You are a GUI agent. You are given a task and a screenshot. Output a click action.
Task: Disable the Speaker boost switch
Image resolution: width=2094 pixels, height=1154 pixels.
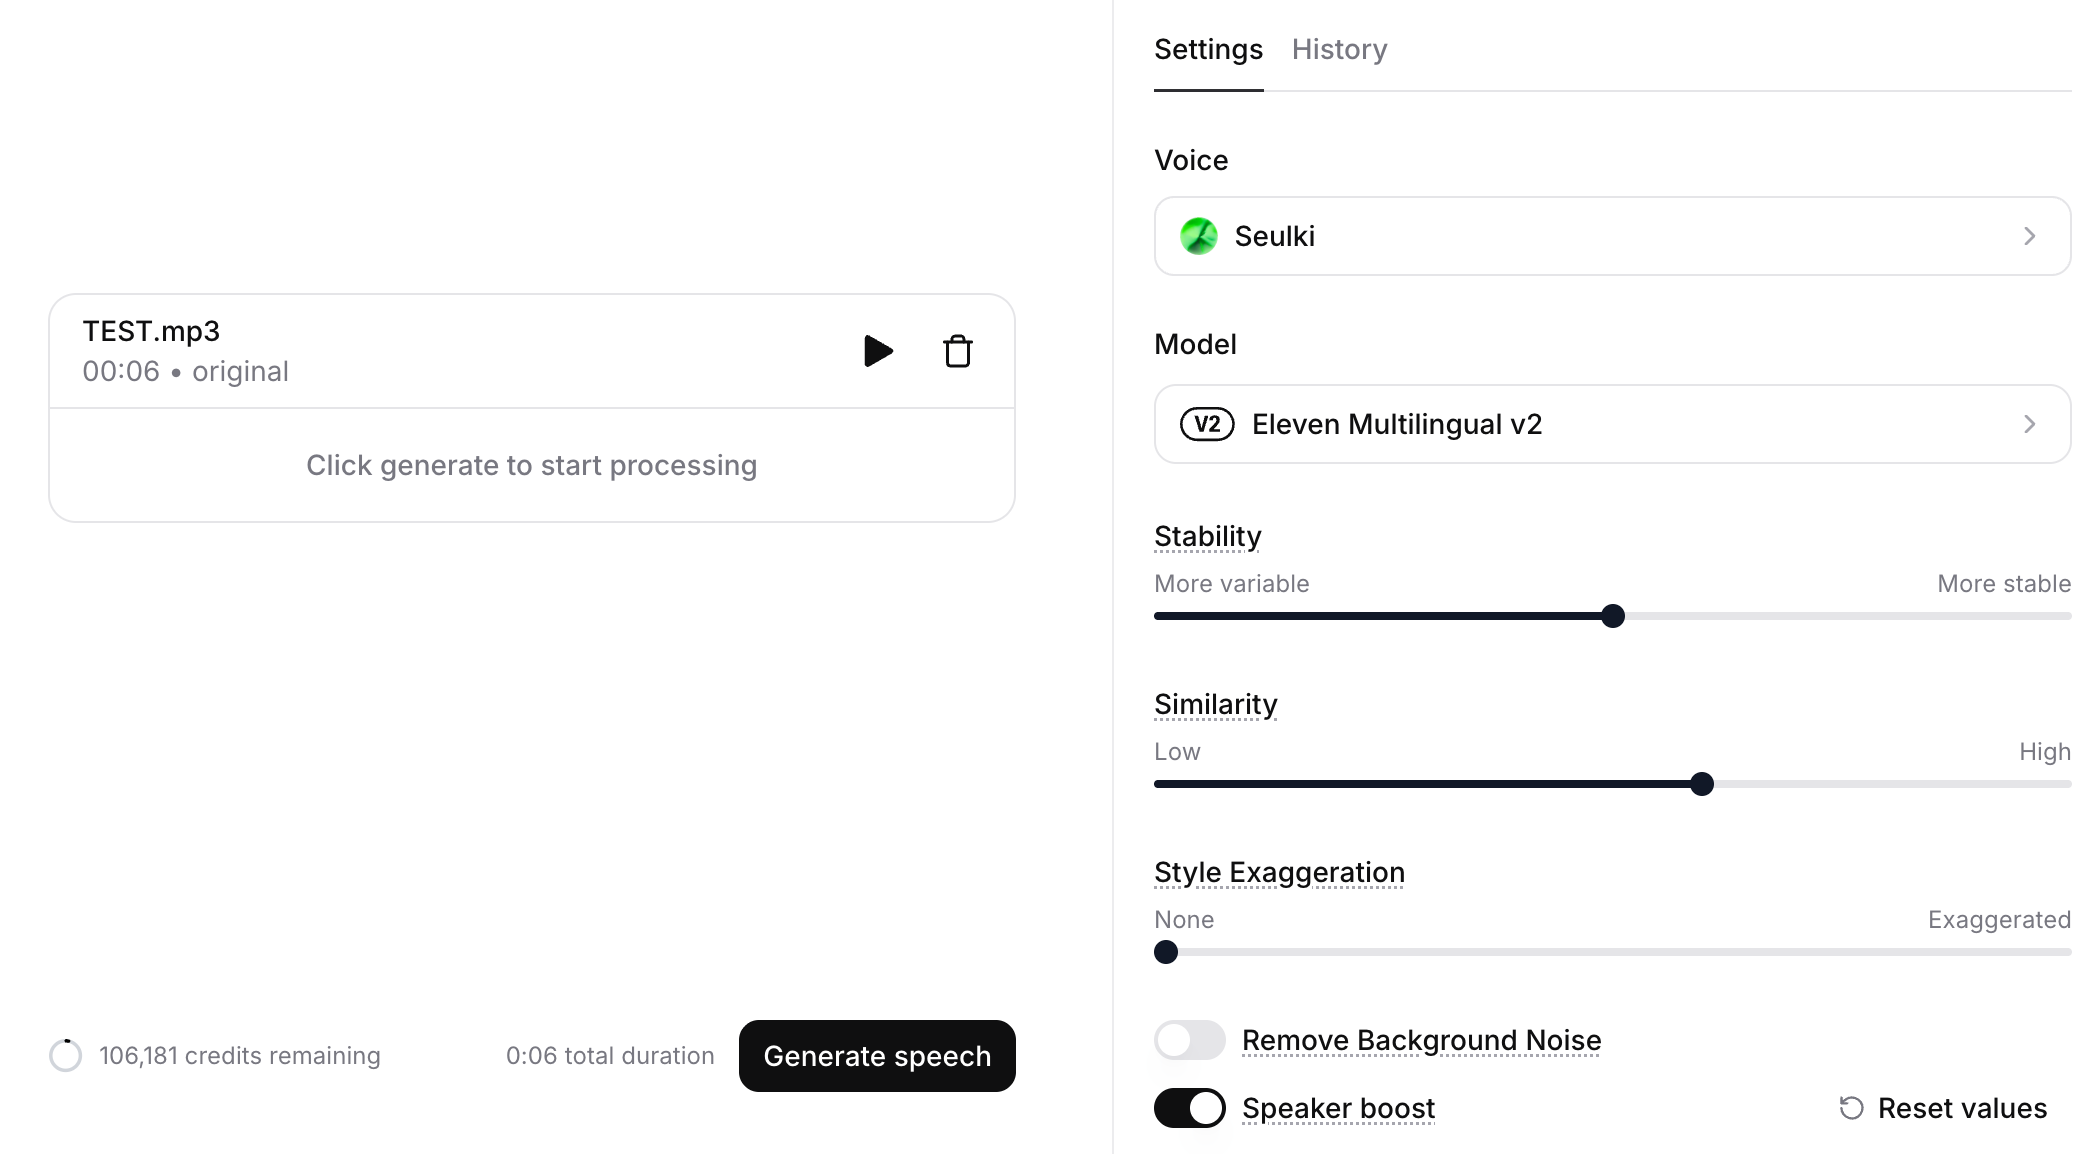click(1189, 1108)
